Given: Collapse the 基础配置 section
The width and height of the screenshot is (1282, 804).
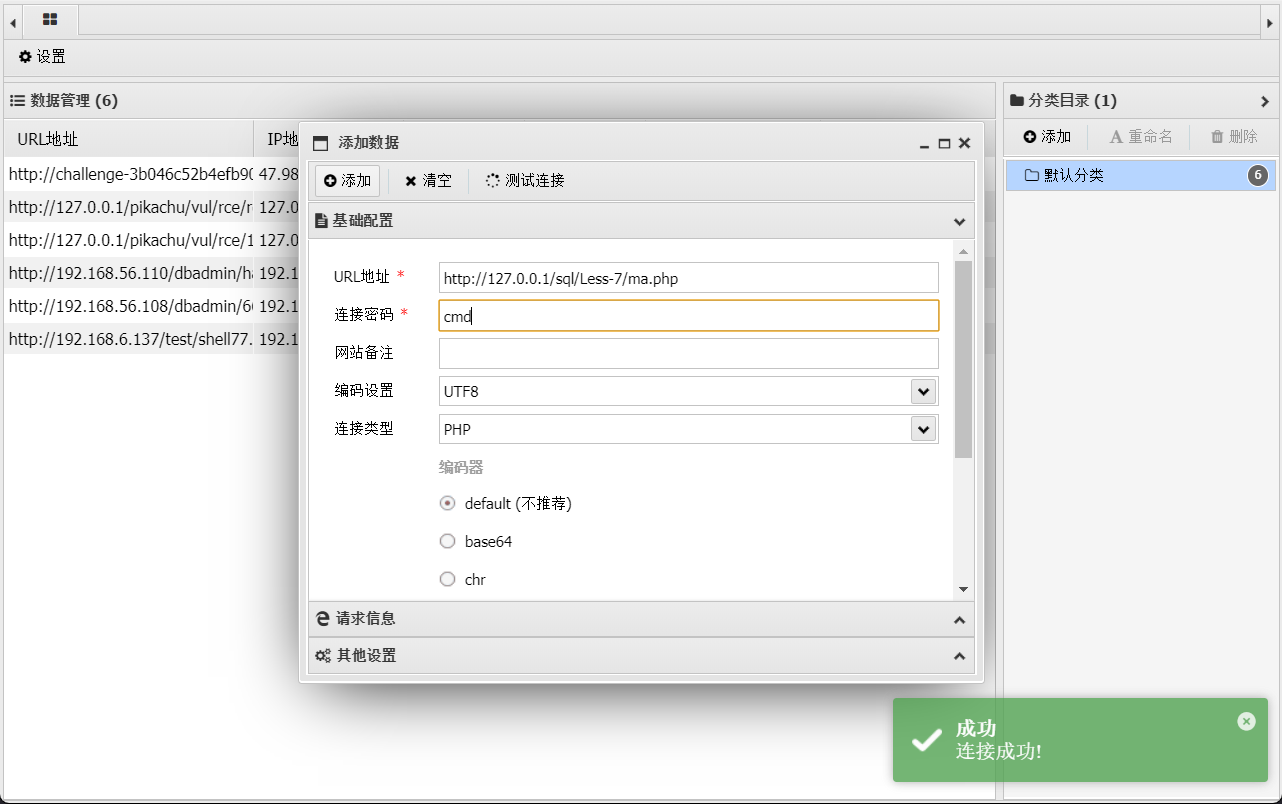Looking at the screenshot, I should click(959, 221).
